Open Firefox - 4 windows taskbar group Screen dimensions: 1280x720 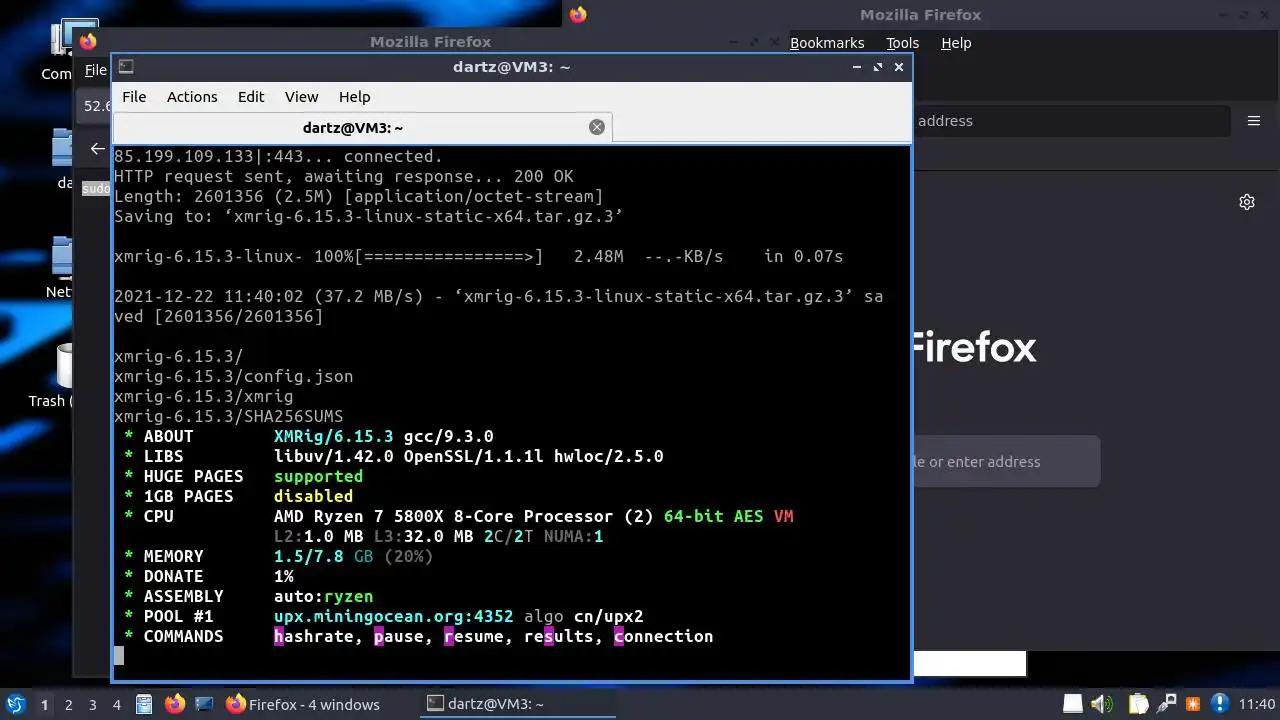(303, 704)
